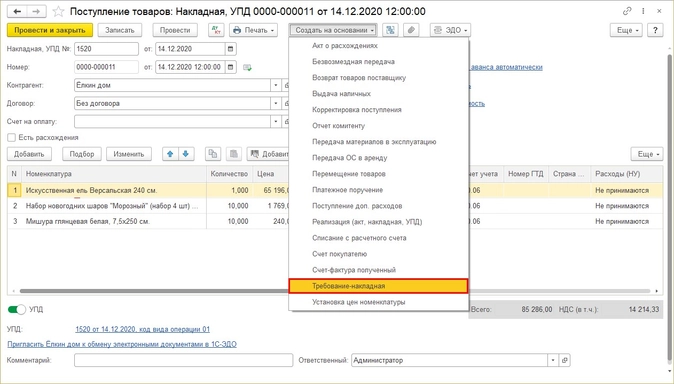Click the Провести и закрыть button

(x=49, y=30)
